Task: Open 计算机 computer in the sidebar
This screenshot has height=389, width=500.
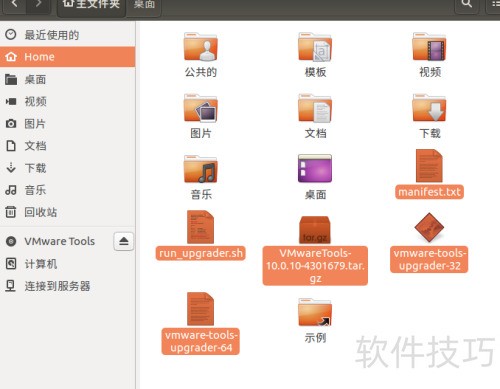Action: point(67,264)
